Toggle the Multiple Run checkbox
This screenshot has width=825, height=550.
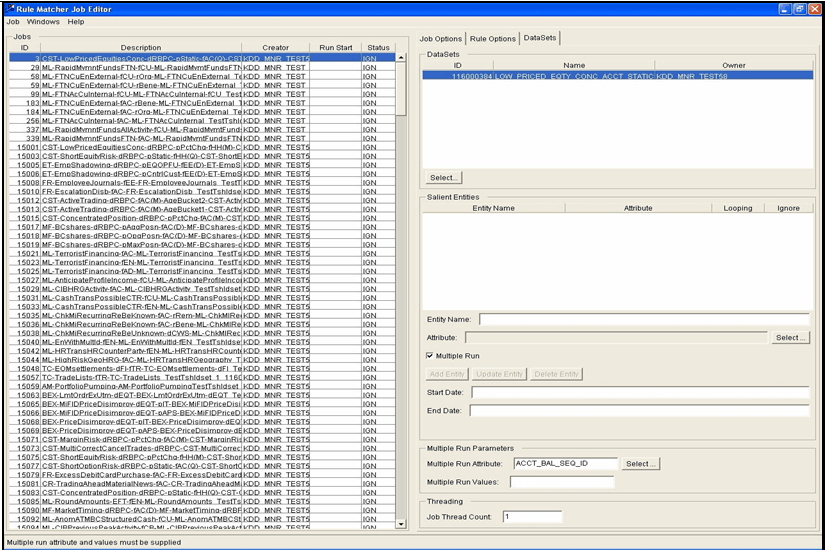[429, 356]
